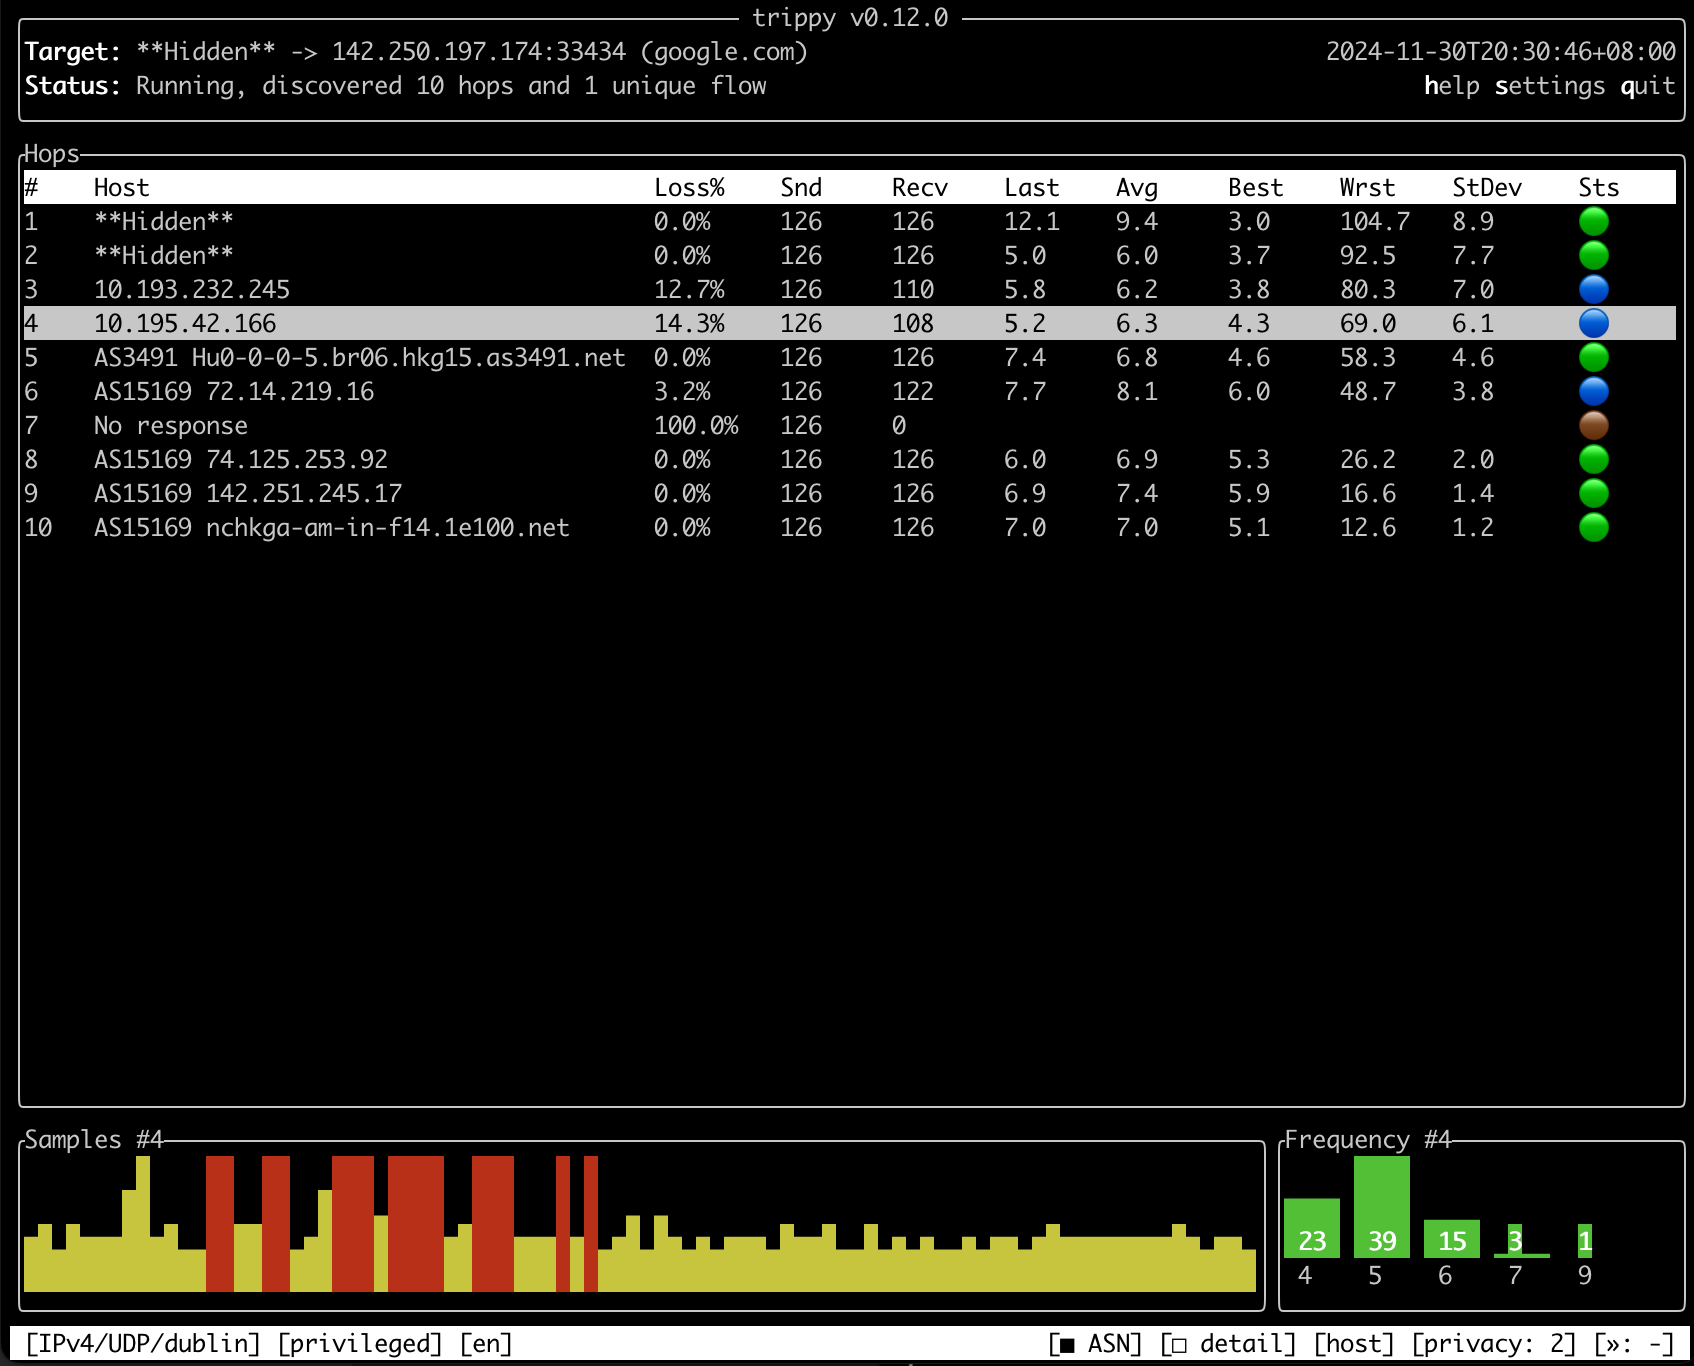This screenshot has height=1366, width=1694.
Task: Click the brown status dot for No response hop
Action: click(x=1593, y=425)
